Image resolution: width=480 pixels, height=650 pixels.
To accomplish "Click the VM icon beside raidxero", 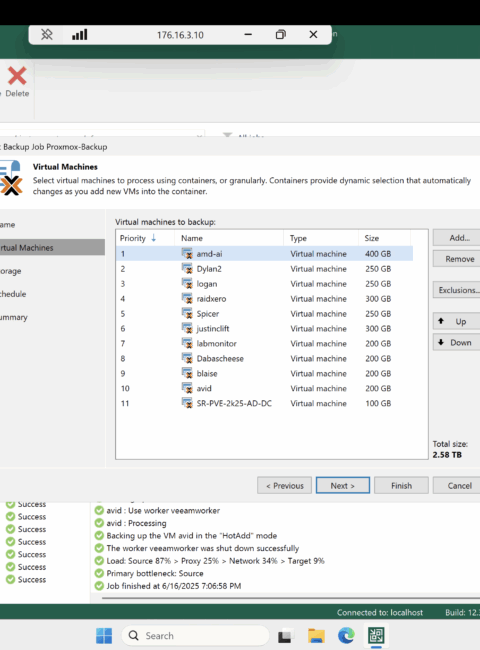I will [x=187, y=298].
